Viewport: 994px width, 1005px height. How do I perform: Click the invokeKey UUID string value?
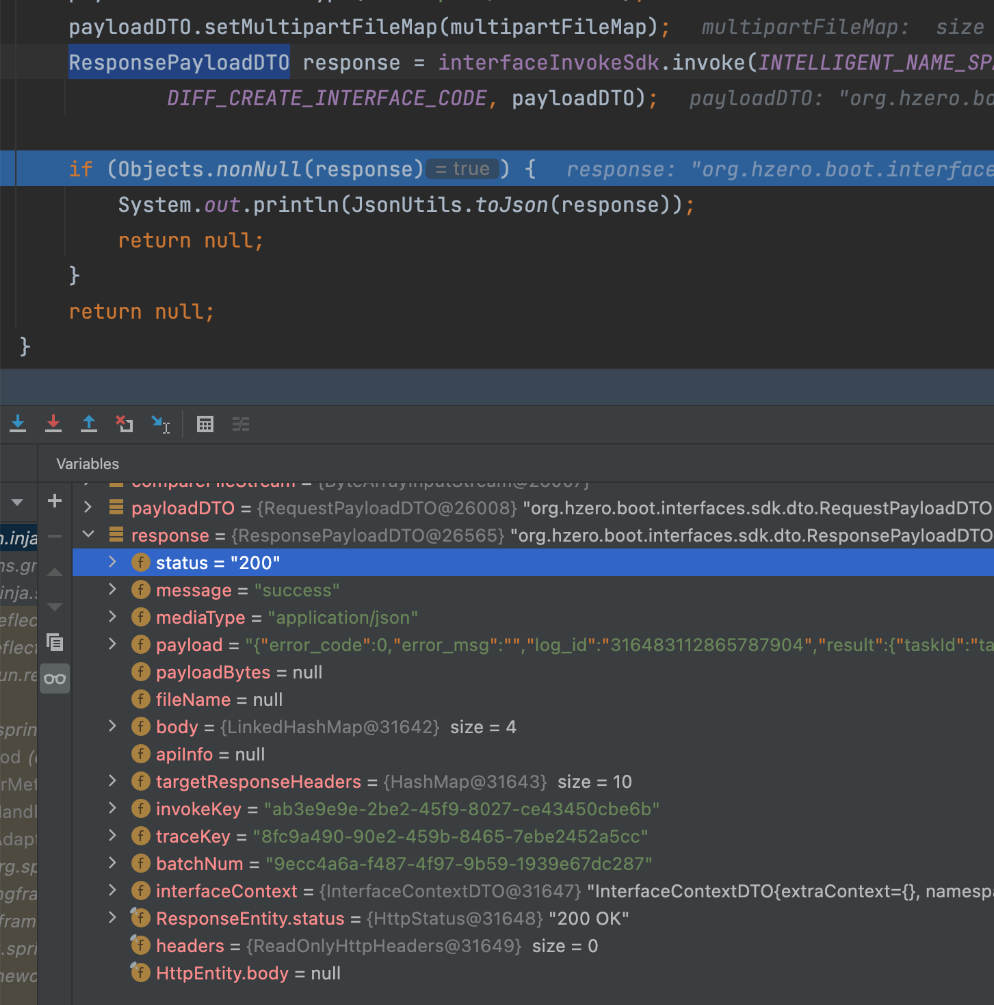[461, 809]
